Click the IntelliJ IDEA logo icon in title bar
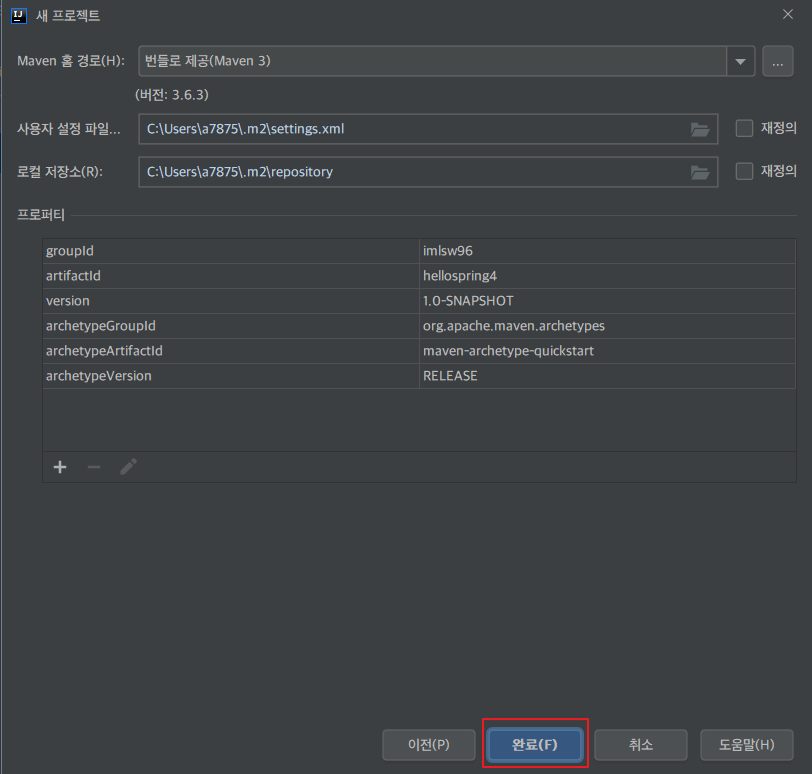Image resolution: width=812 pixels, height=774 pixels. [x=19, y=16]
